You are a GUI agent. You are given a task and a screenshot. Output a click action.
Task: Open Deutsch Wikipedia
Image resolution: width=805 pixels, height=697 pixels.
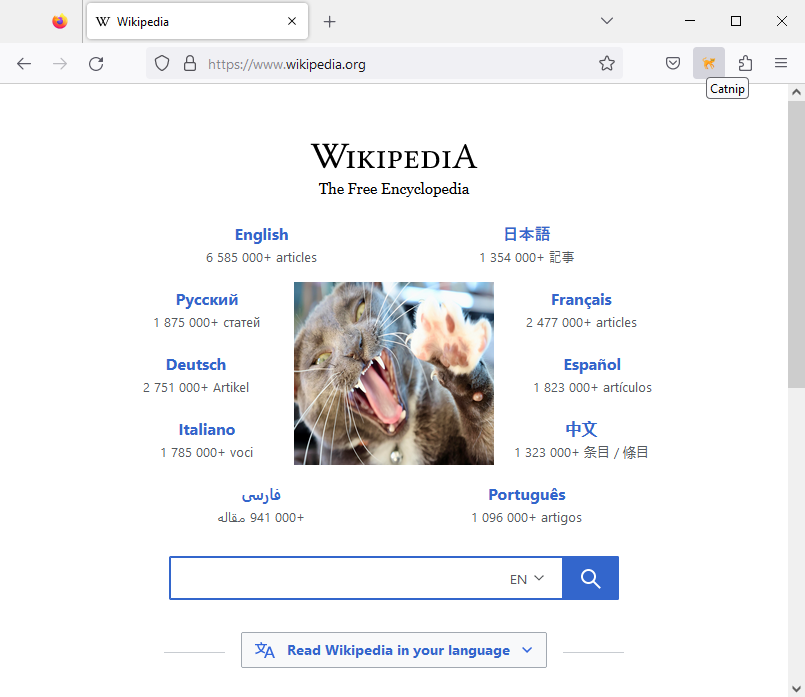[196, 364]
